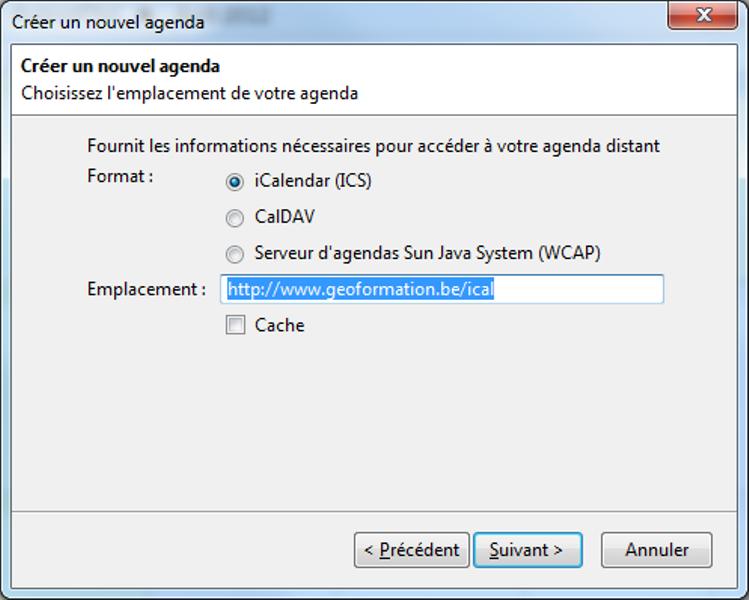Click the CalDAV label text
Viewport: 749px width, 600px height.
tap(285, 217)
